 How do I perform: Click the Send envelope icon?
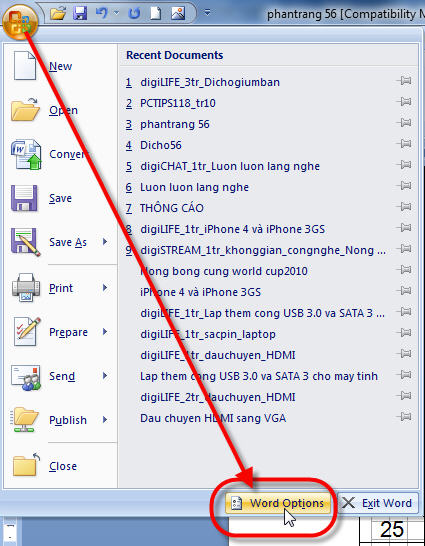point(26,377)
